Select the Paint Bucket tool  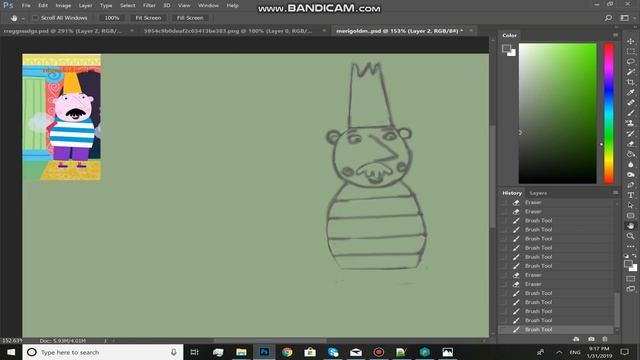click(x=631, y=154)
